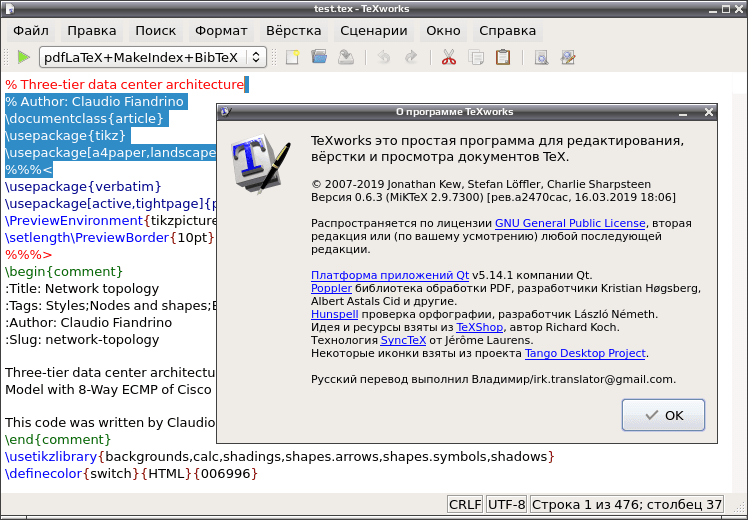The height and width of the screenshot is (520, 748).
Task: Click the \begin{comment} line
Action: pos(64,271)
